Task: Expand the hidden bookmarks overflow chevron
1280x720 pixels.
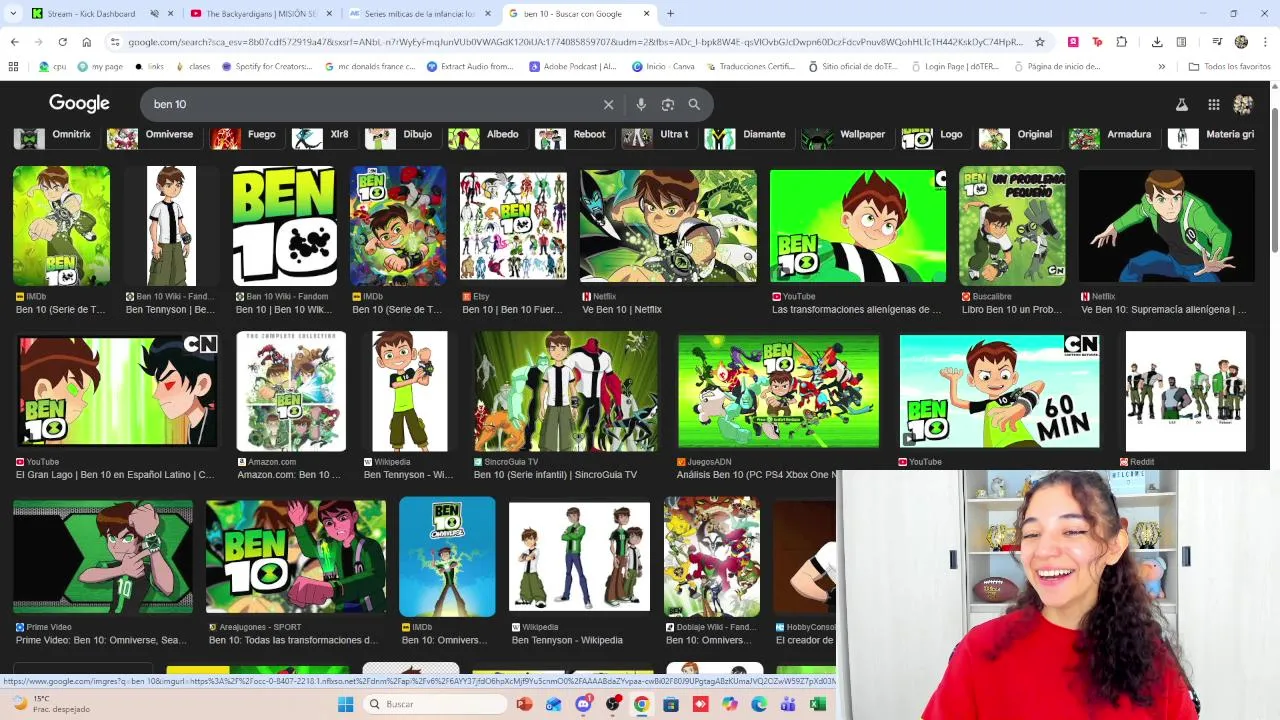Action: click(1161, 67)
